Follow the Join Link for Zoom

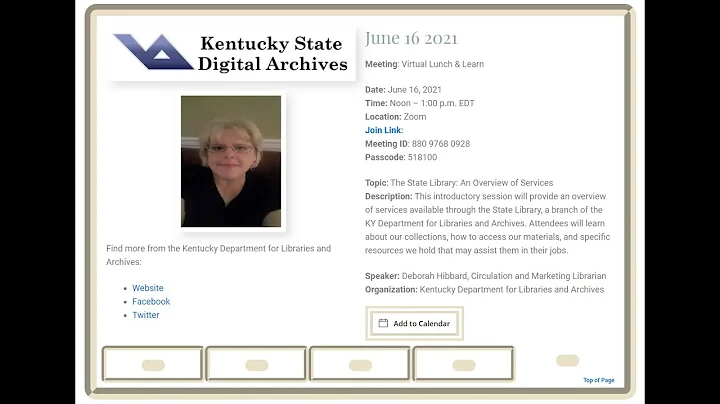(384, 130)
